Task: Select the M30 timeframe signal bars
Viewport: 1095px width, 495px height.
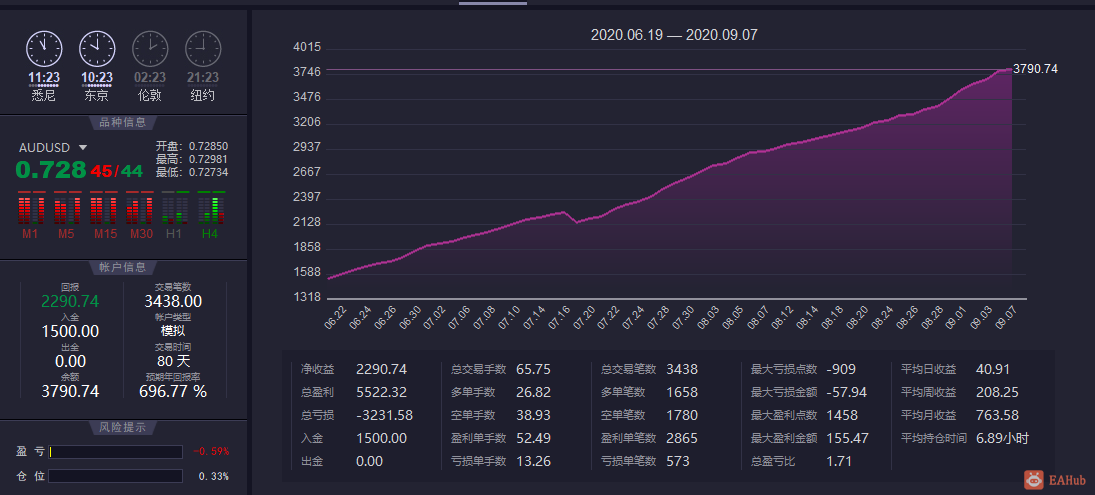Action: pos(140,207)
